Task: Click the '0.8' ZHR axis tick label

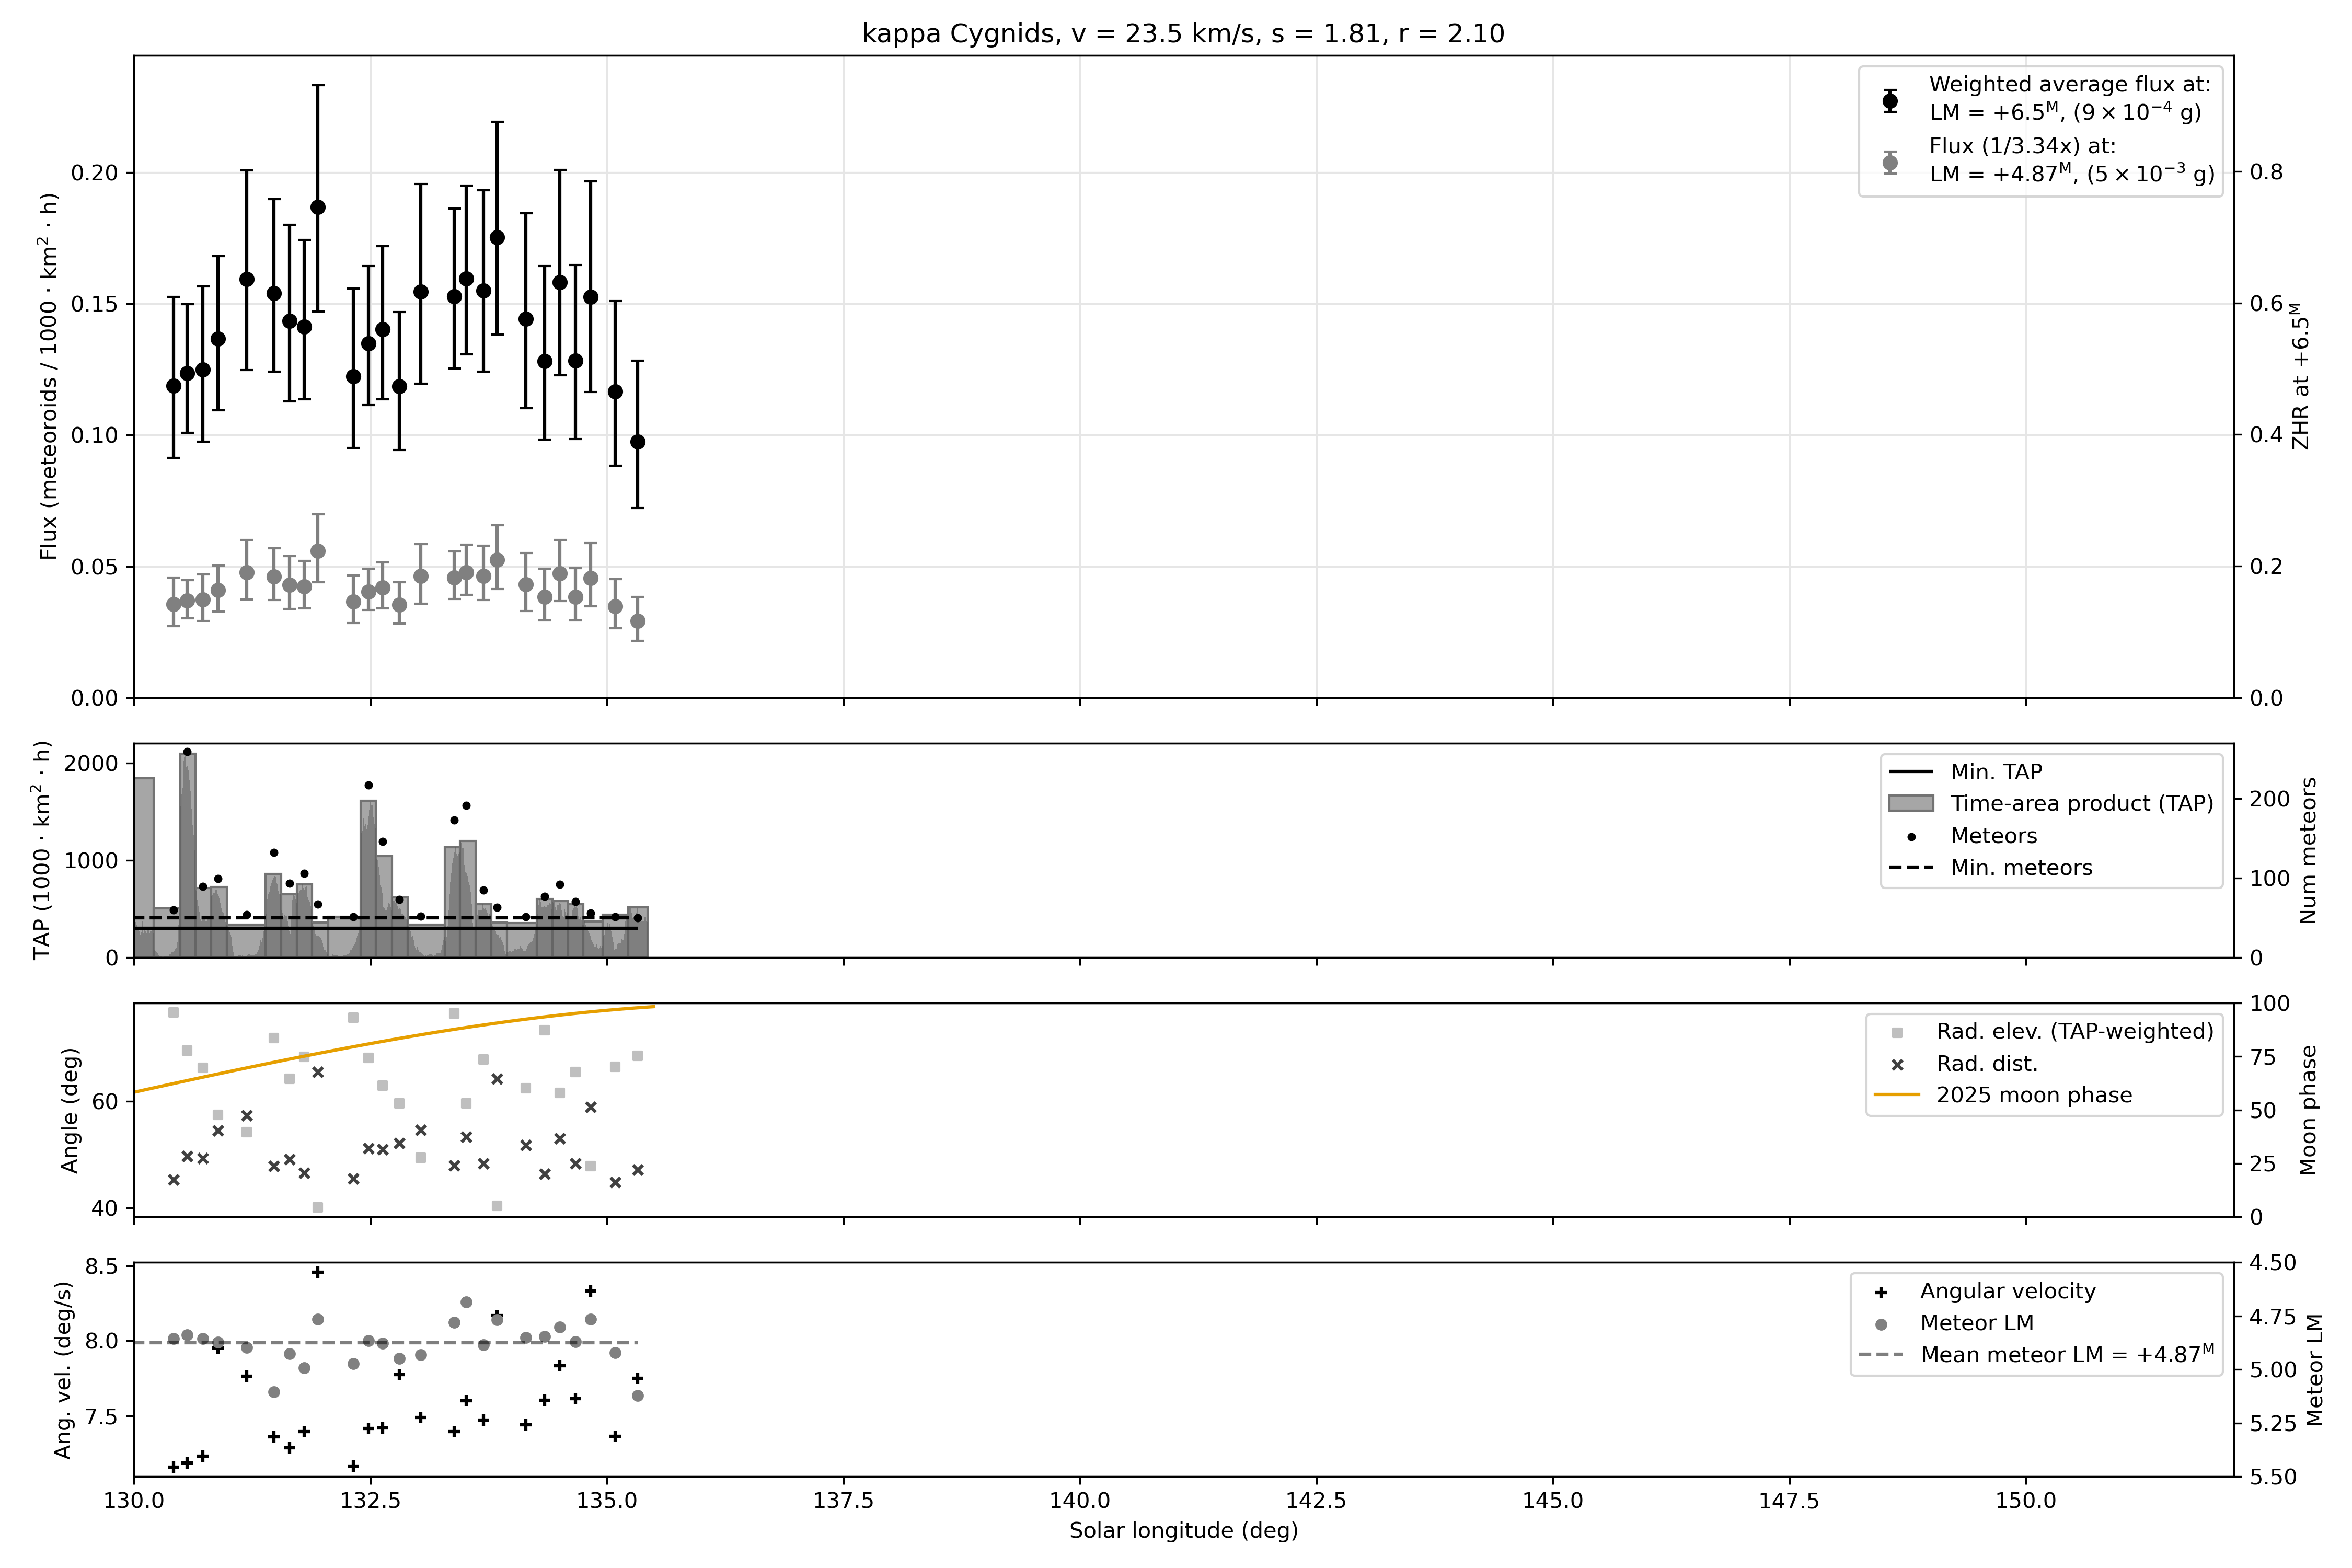Action: click(2267, 172)
